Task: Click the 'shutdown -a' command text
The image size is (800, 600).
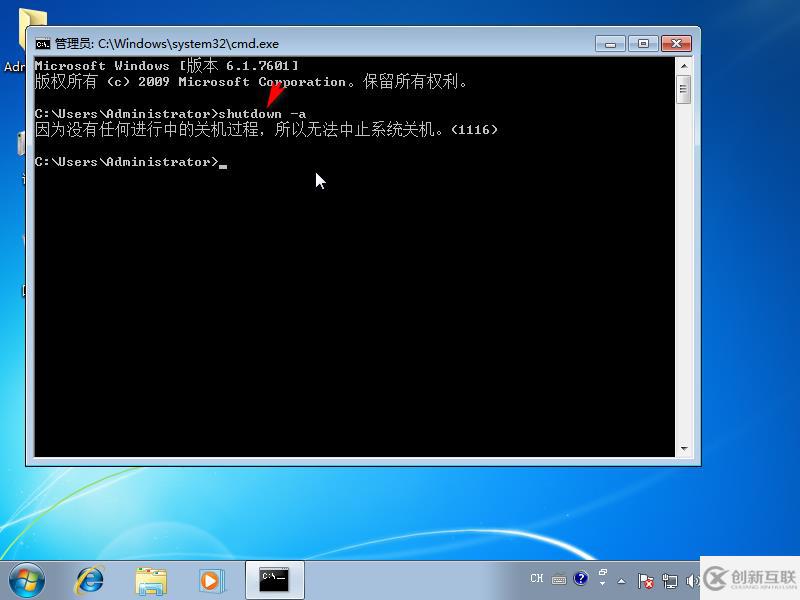Action: point(262,114)
